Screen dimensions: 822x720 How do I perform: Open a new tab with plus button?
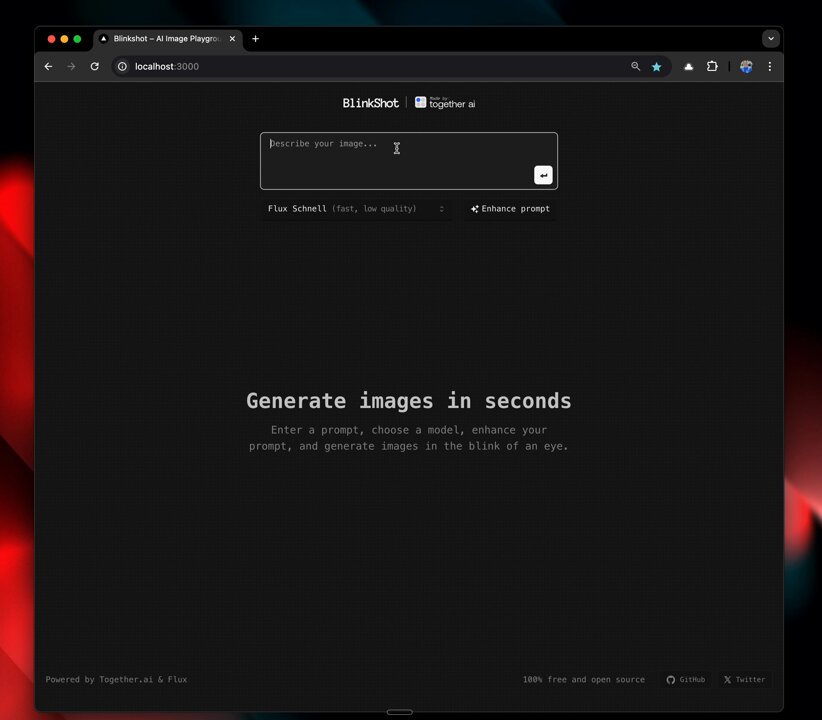pyautogui.click(x=255, y=39)
